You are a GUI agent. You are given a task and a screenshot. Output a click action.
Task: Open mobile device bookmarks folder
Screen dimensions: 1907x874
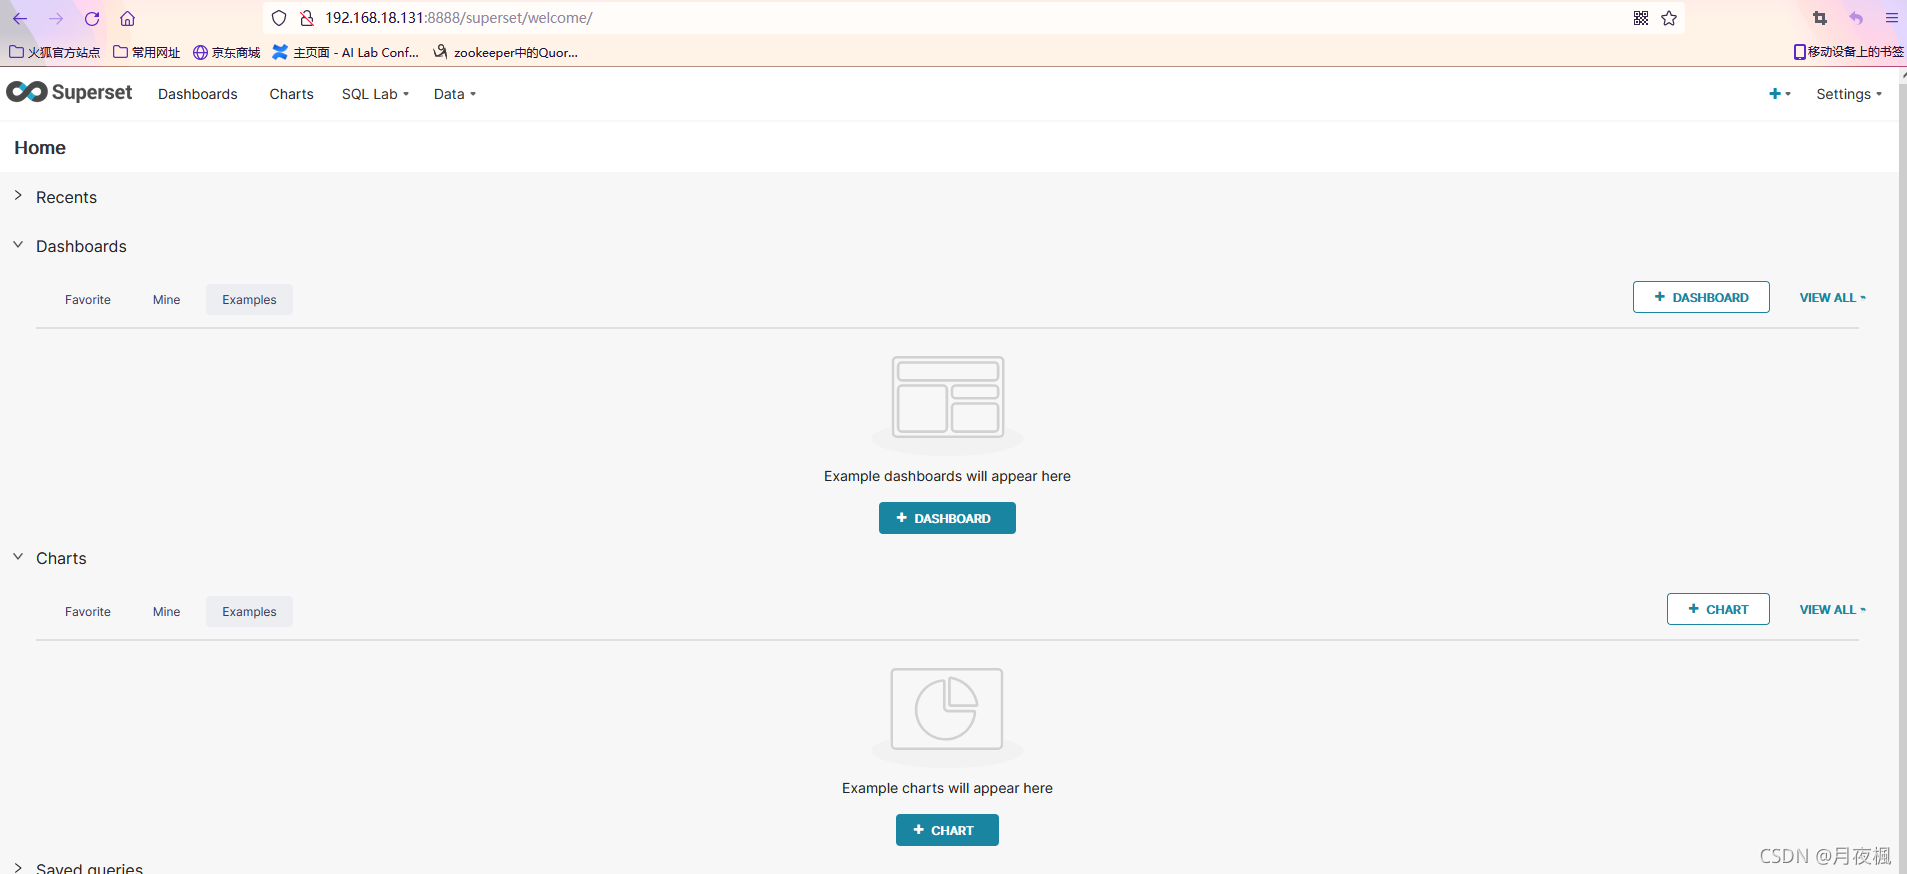tap(1849, 51)
